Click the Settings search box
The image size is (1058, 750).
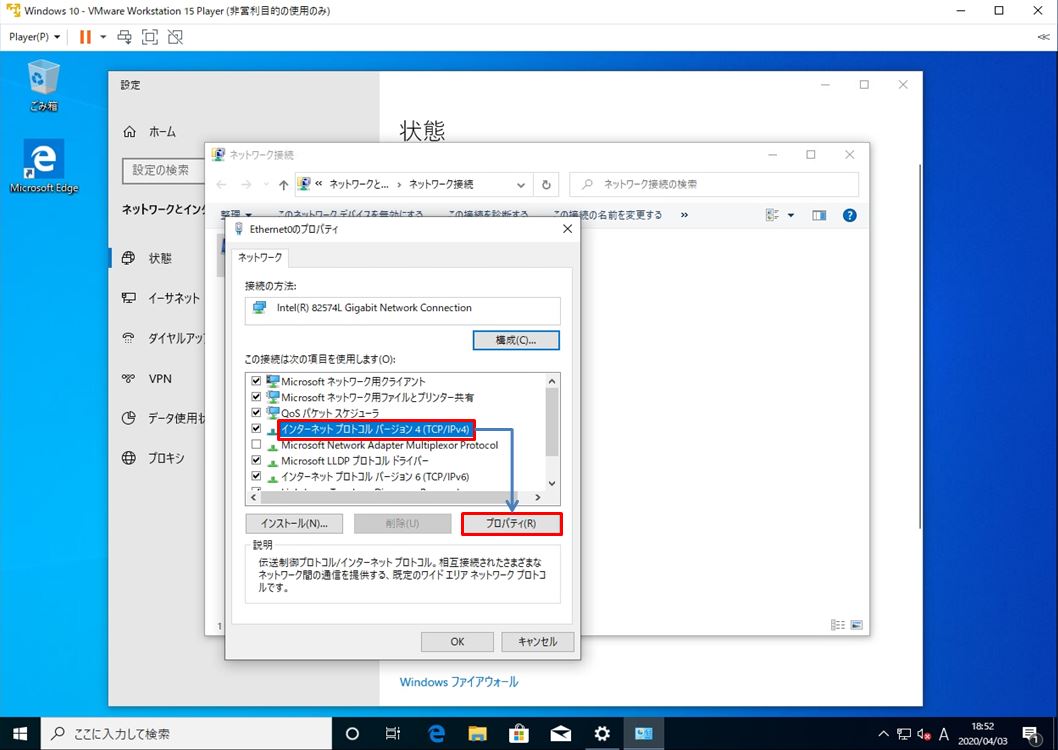click(x=164, y=171)
